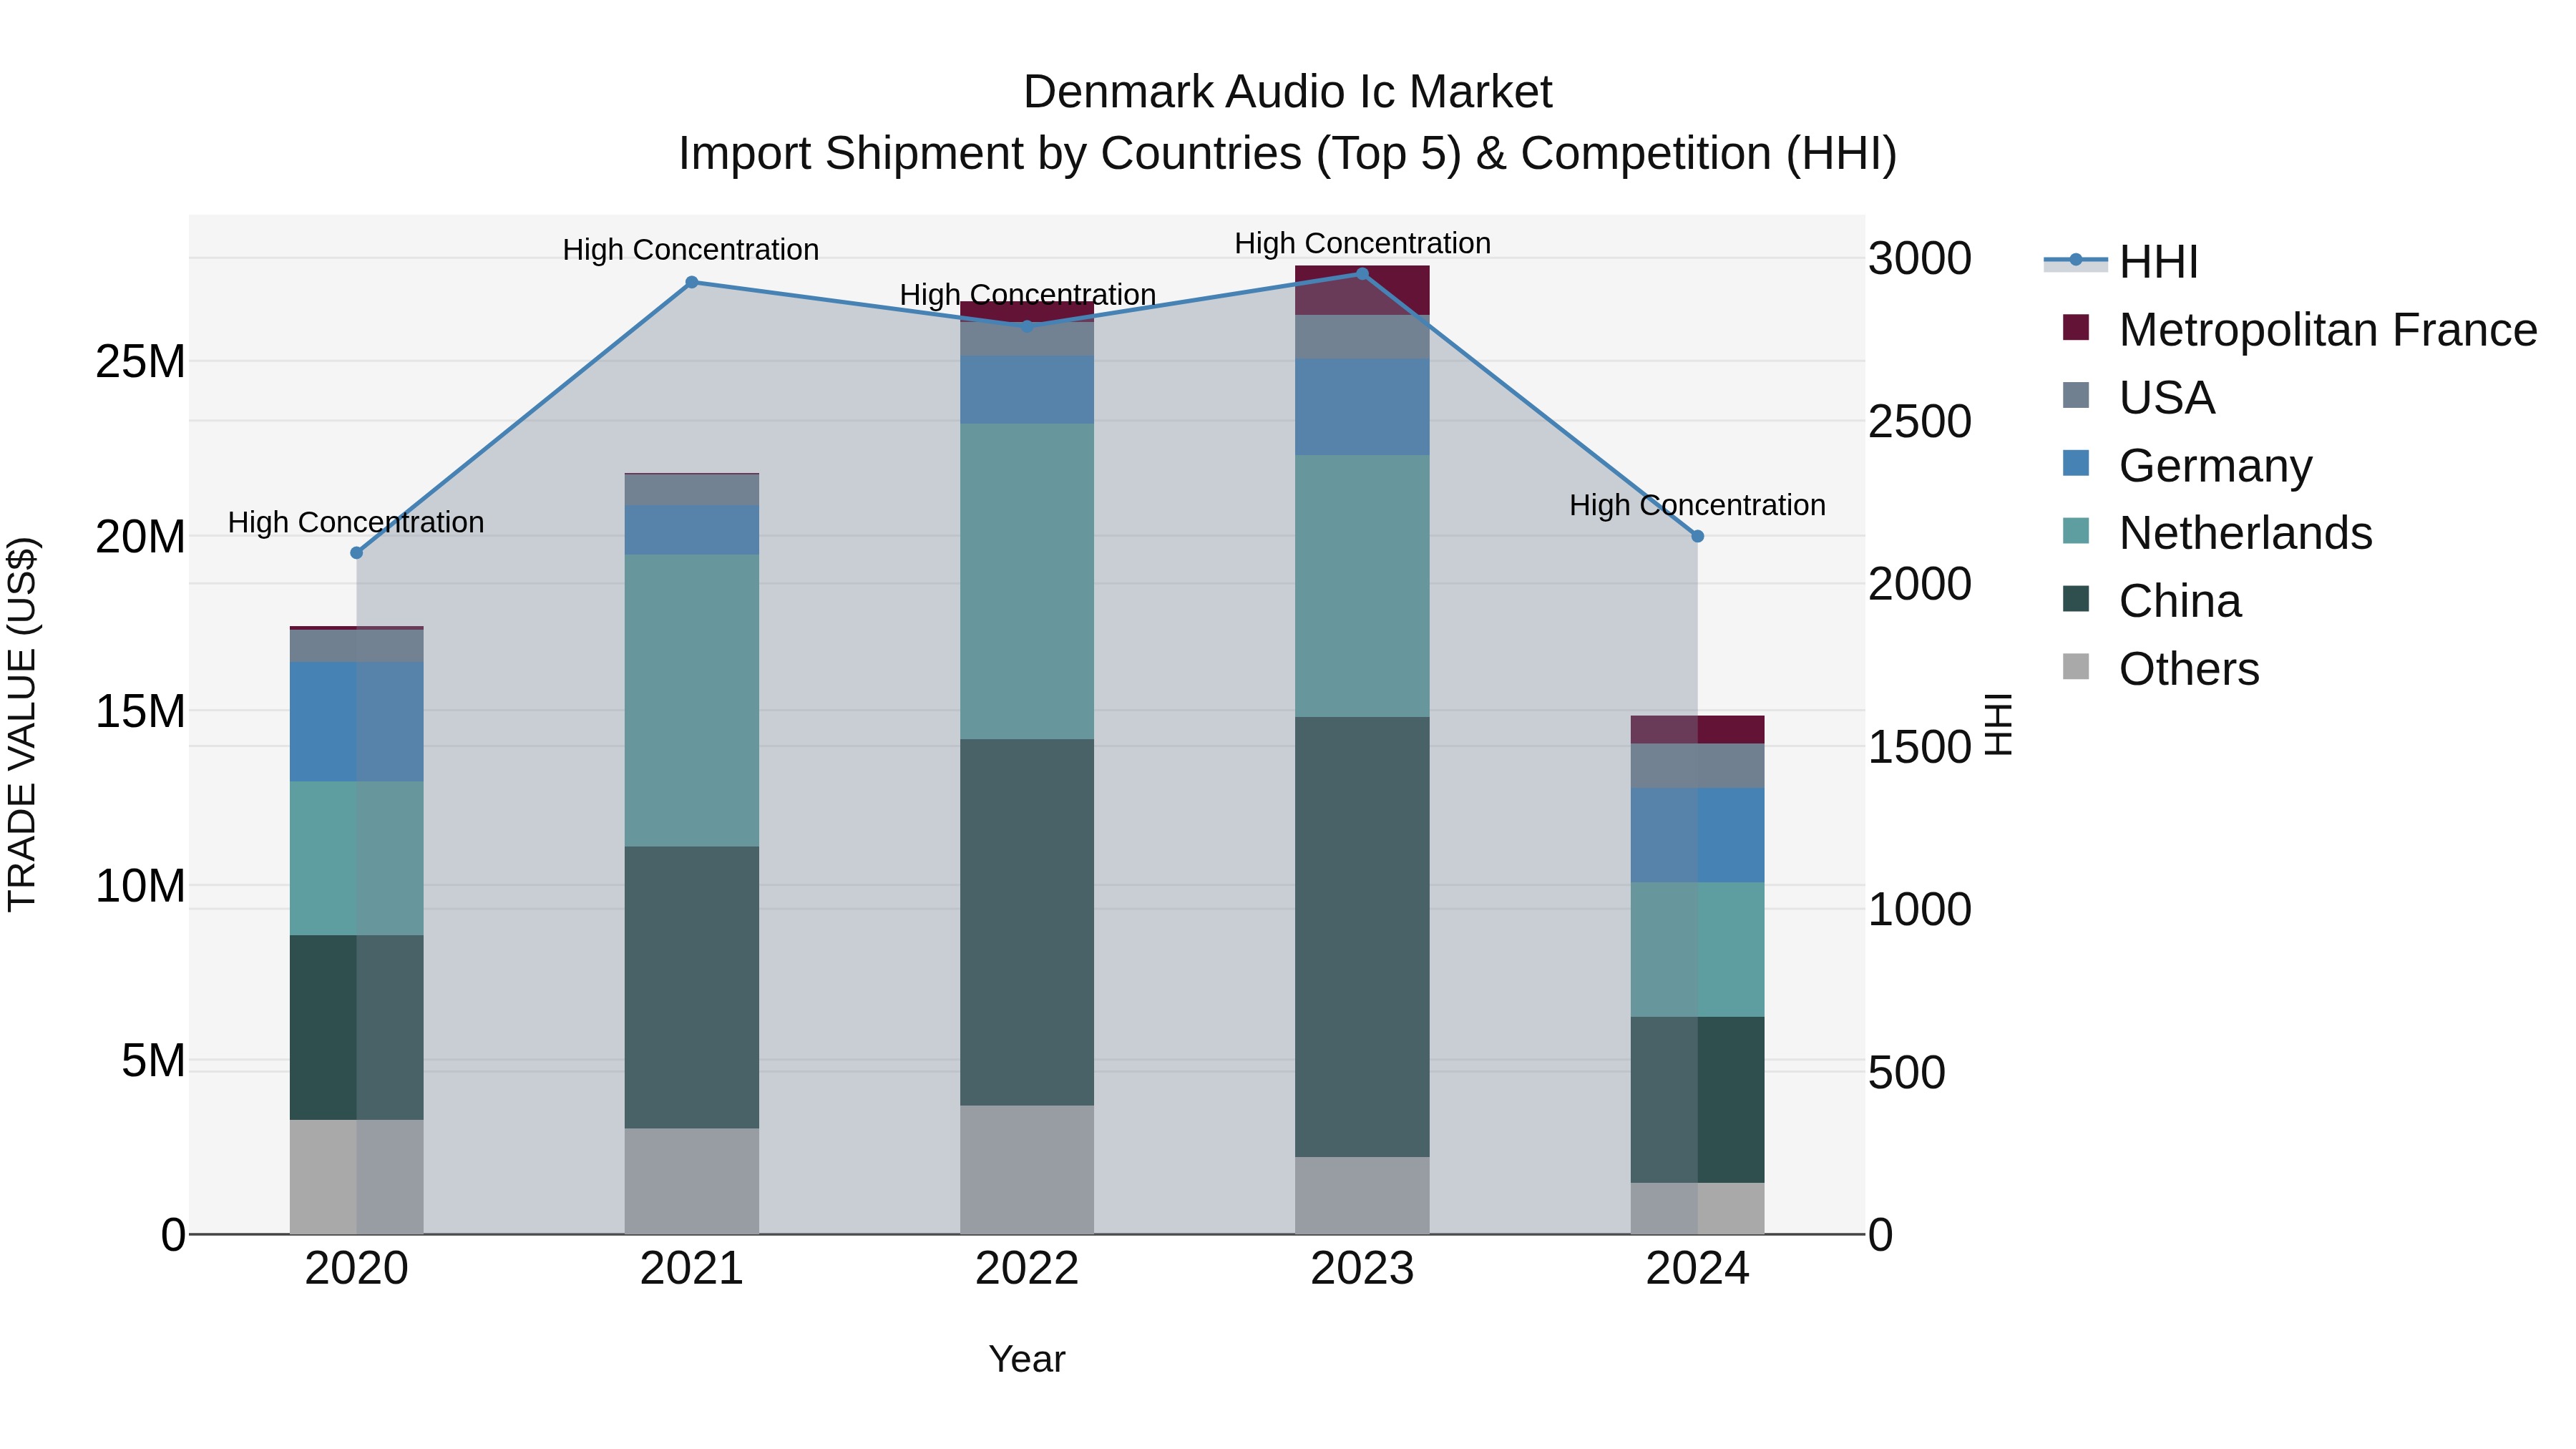
Task: Click the 1500 HHI axis tick label
Action: (x=1920, y=747)
